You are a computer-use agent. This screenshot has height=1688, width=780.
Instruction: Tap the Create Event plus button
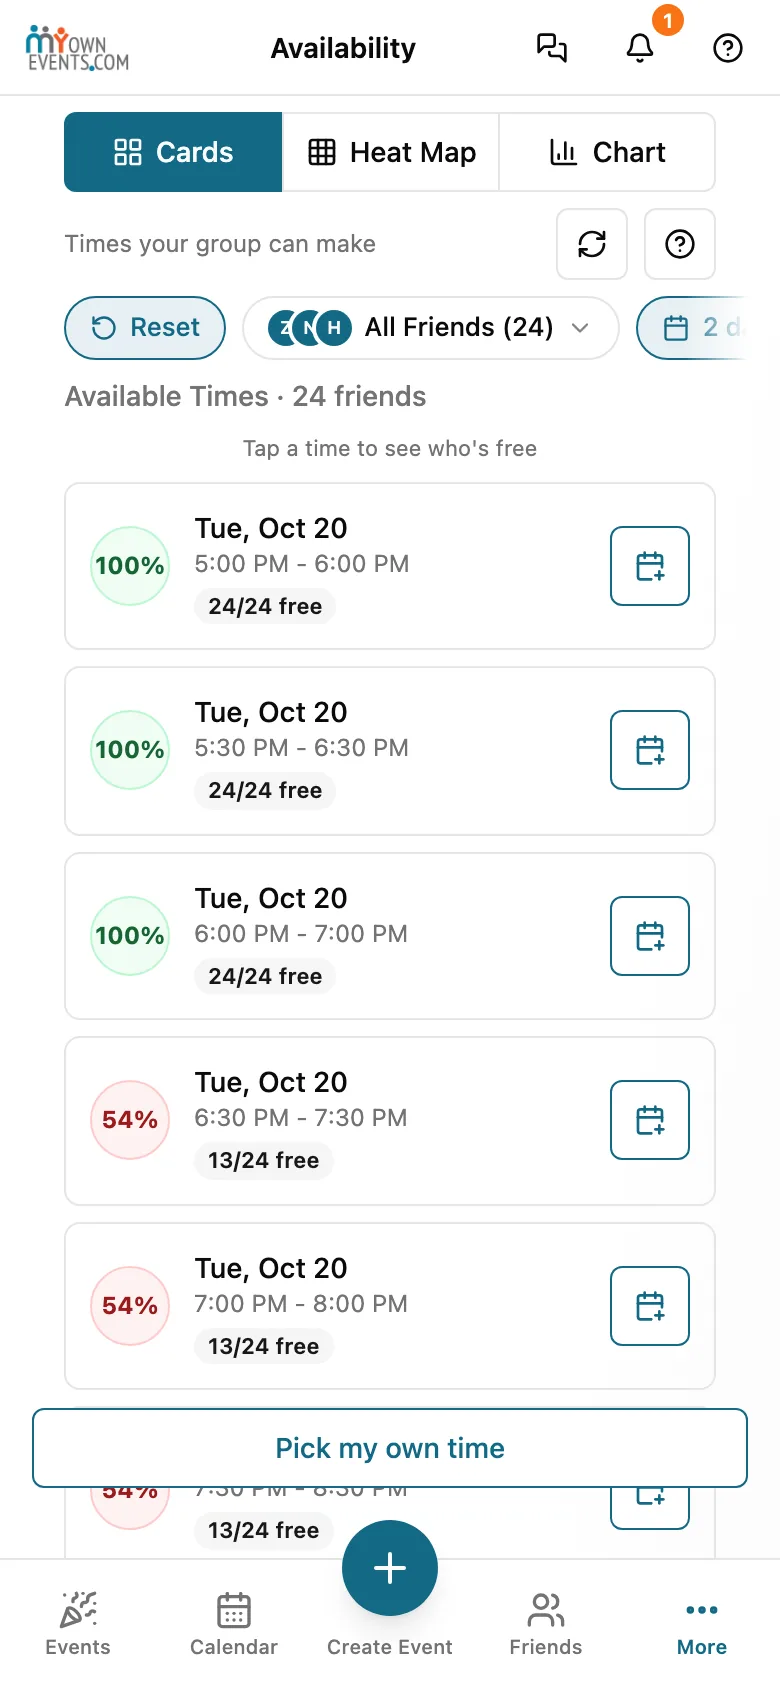[390, 1568]
